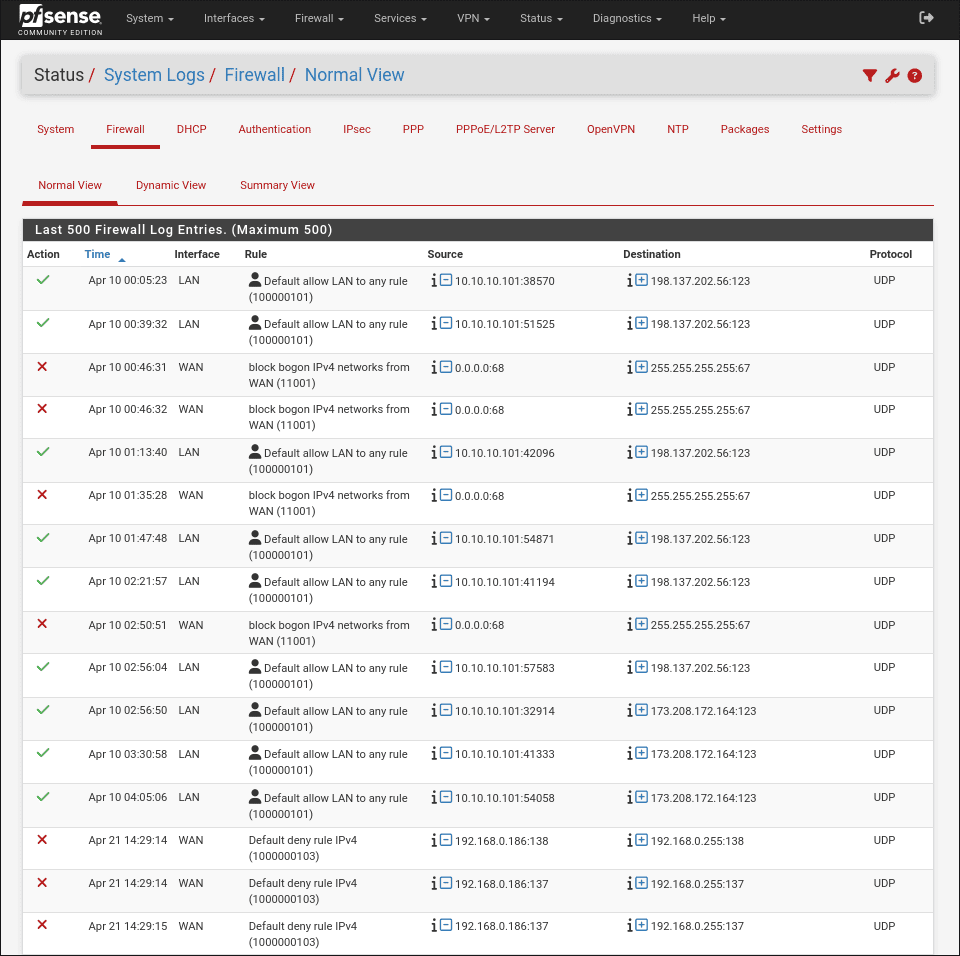Open the log filter funnel icon
Screen dimensions: 960x956
[x=869, y=75]
